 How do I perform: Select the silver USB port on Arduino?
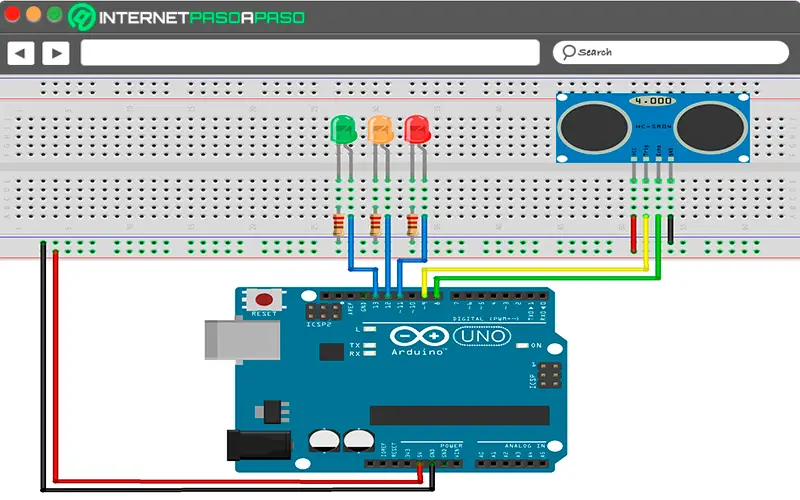pyautogui.click(x=242, y=339)
